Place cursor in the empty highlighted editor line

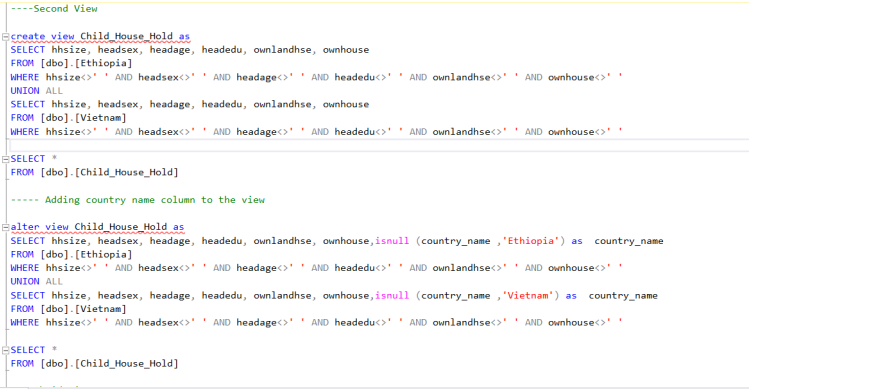pyautogui.click(x=377, y=145)
